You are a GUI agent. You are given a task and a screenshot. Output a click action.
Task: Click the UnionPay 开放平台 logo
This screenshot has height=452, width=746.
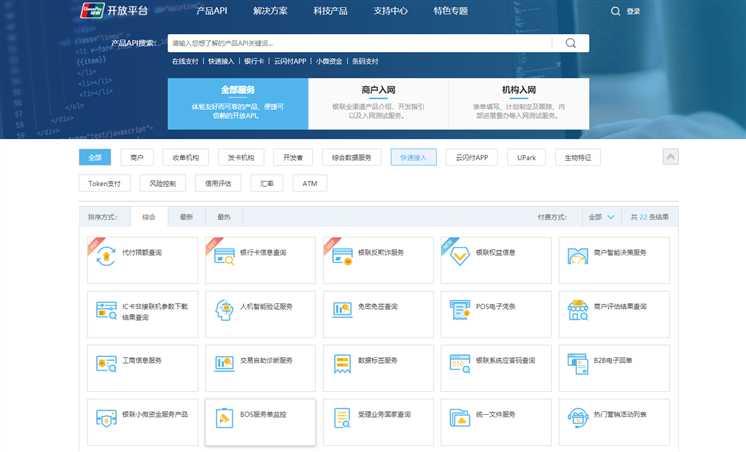114,10
